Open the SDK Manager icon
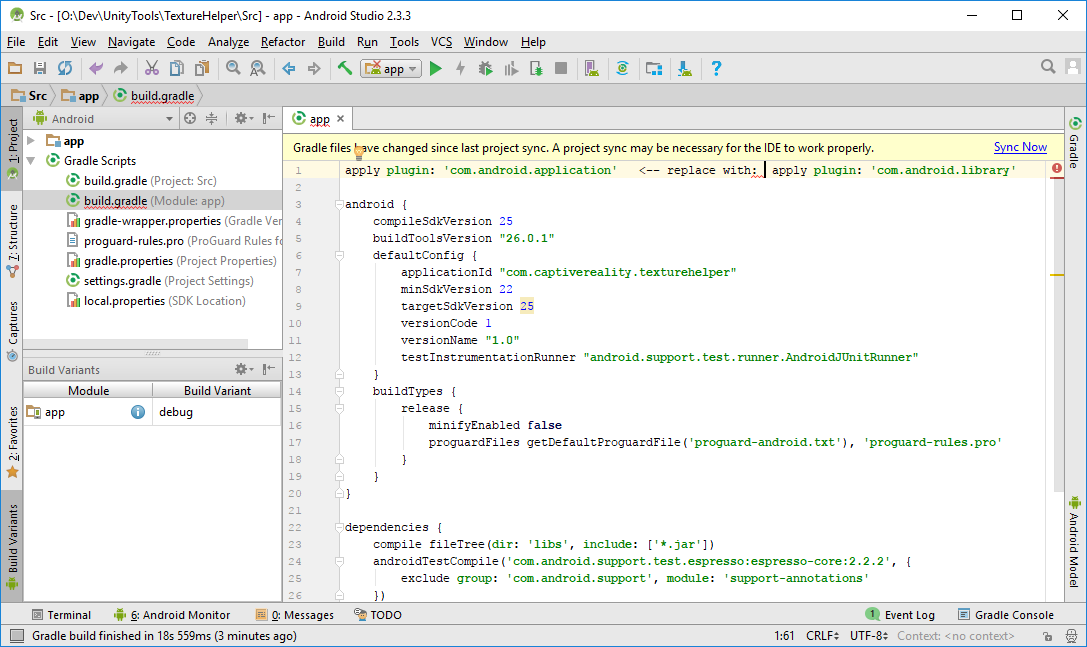The width and height of the screenshot is (1087, 647). pyautogui.click(x=685, y=68)
